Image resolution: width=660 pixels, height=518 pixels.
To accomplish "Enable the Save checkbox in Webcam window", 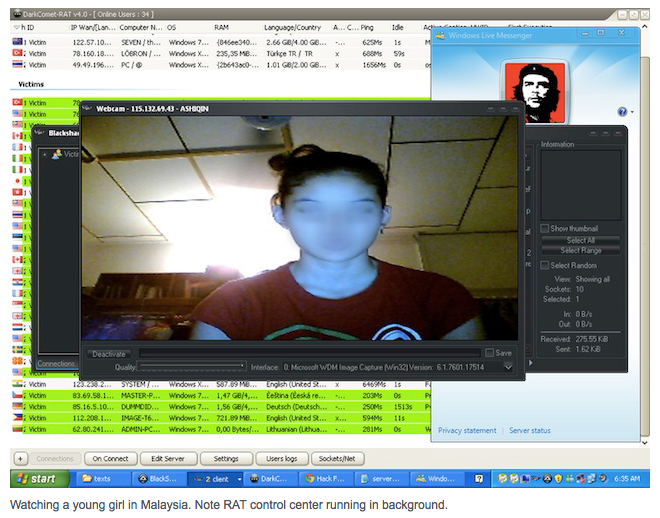I will [490, 353].
